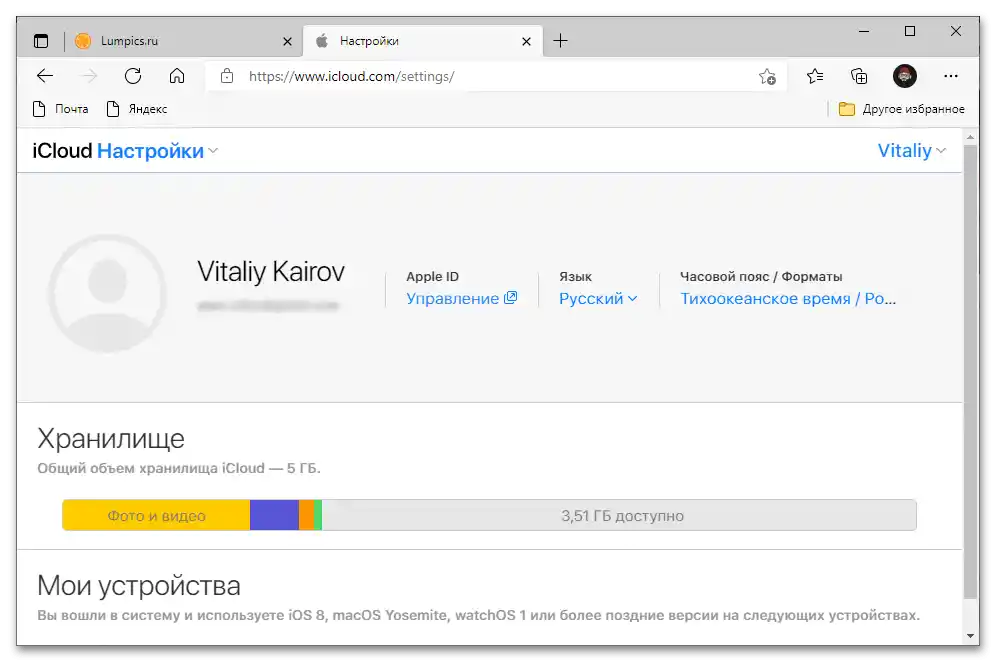This screenshot has width=996, height=662.
Task: Open the Vitaliy account menu
Action: tap(912, 151)
